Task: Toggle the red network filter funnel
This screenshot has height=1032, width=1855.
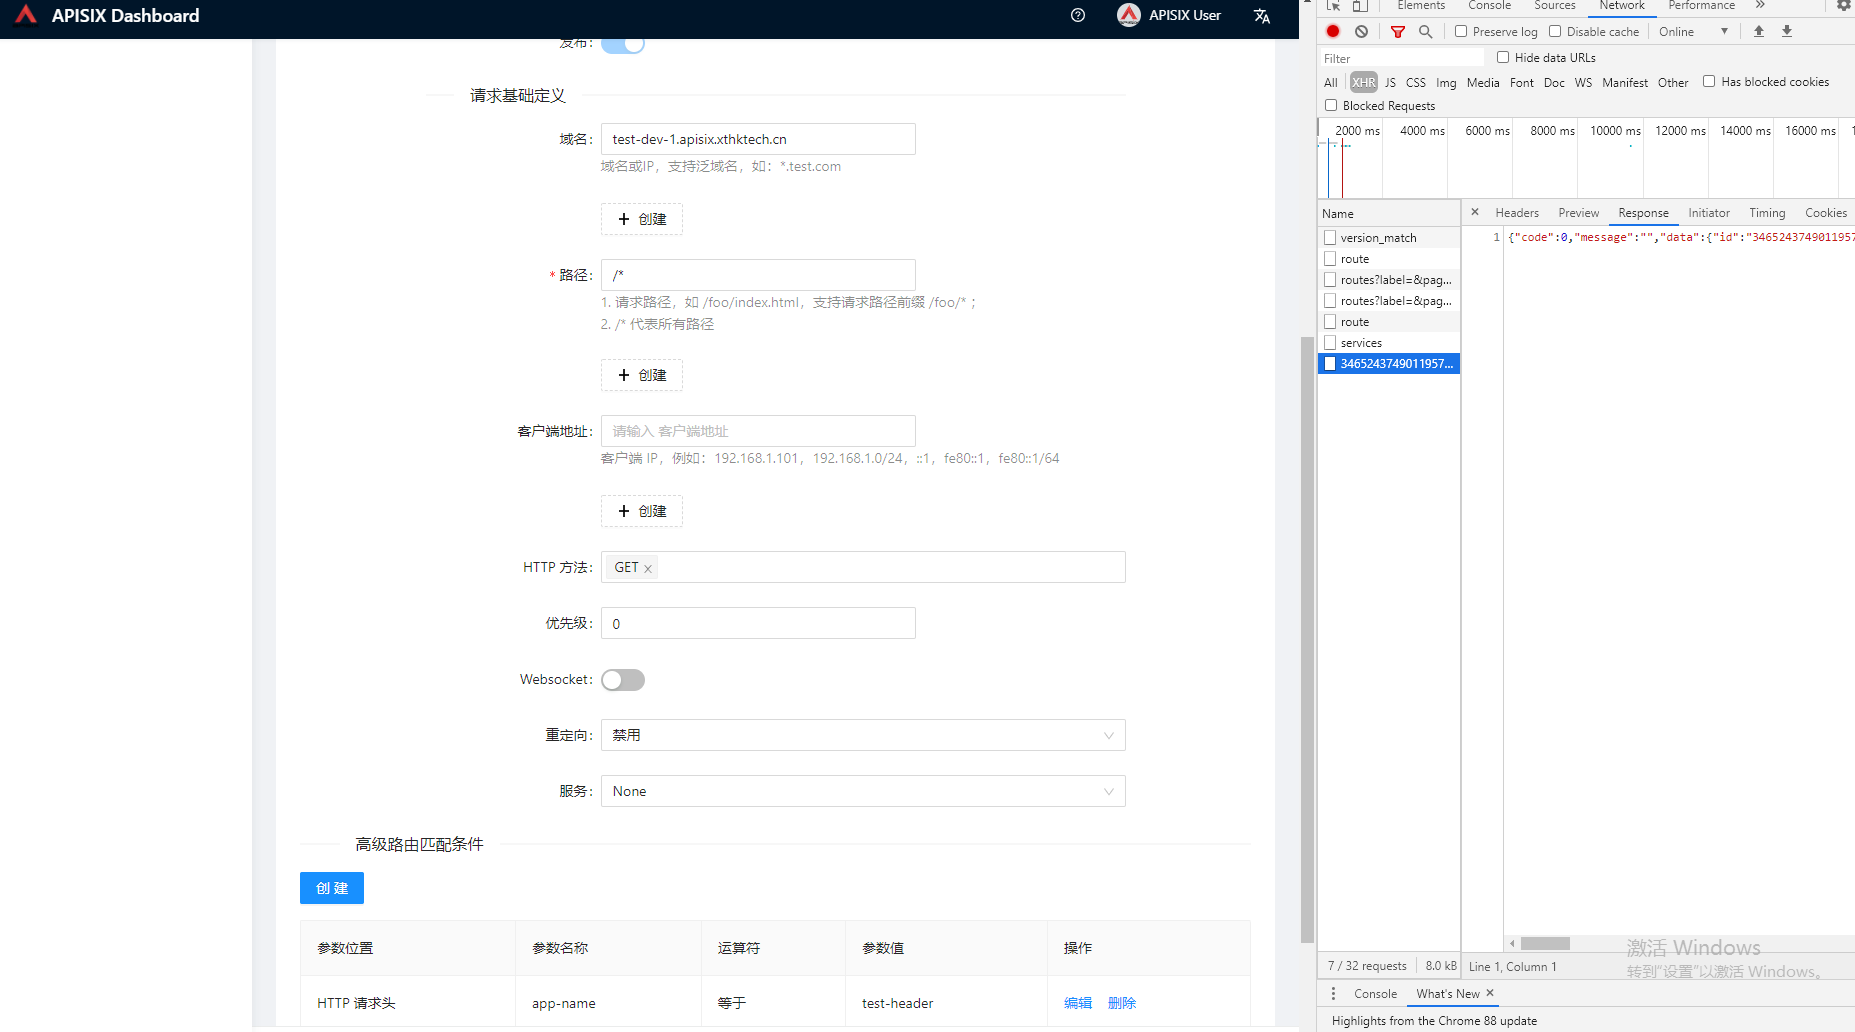Action: tap(1398, 32)
